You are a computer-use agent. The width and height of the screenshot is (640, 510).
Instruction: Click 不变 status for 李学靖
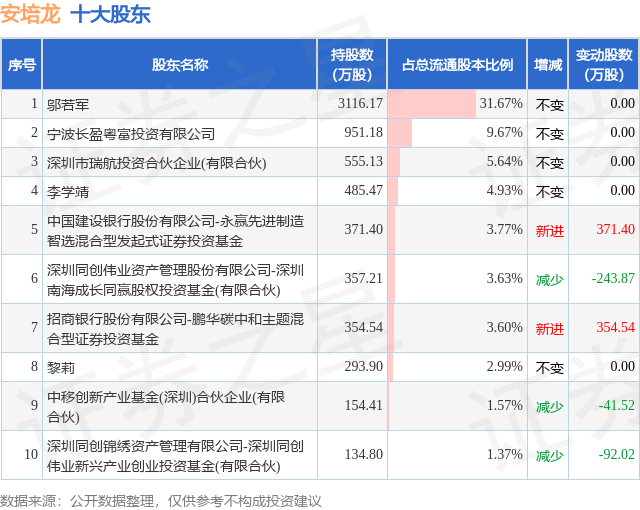(549, 192)
